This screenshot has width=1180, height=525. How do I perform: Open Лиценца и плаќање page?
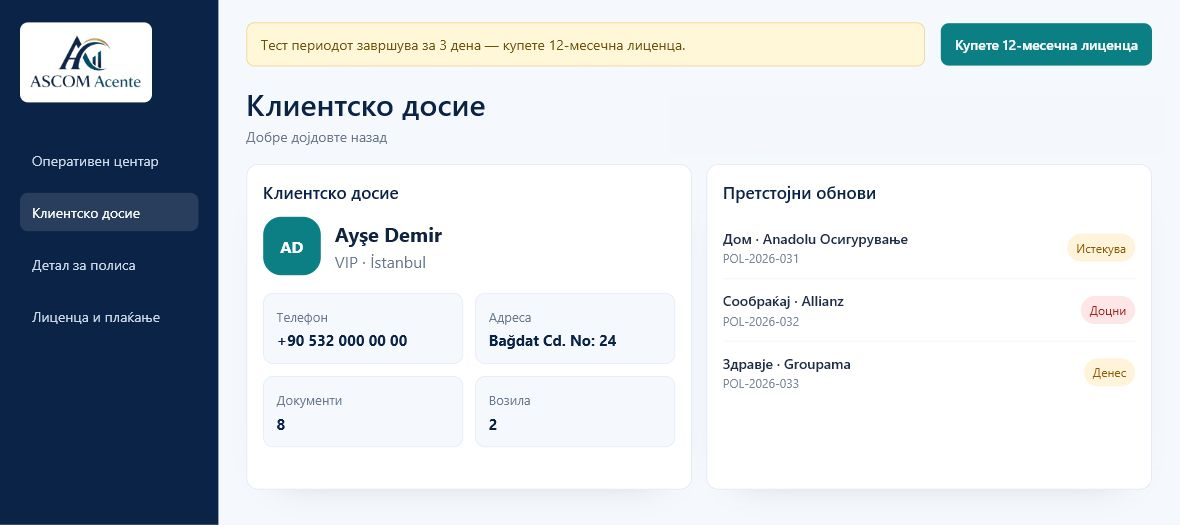(x=109, y=317)
